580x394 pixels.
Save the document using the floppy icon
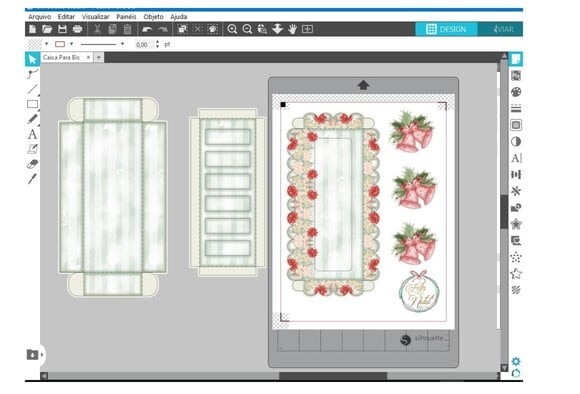[x=63, y=29]
